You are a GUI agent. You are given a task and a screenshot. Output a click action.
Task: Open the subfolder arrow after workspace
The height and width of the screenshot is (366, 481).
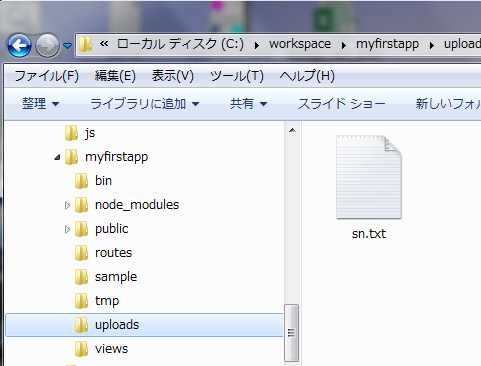[344, 45]
